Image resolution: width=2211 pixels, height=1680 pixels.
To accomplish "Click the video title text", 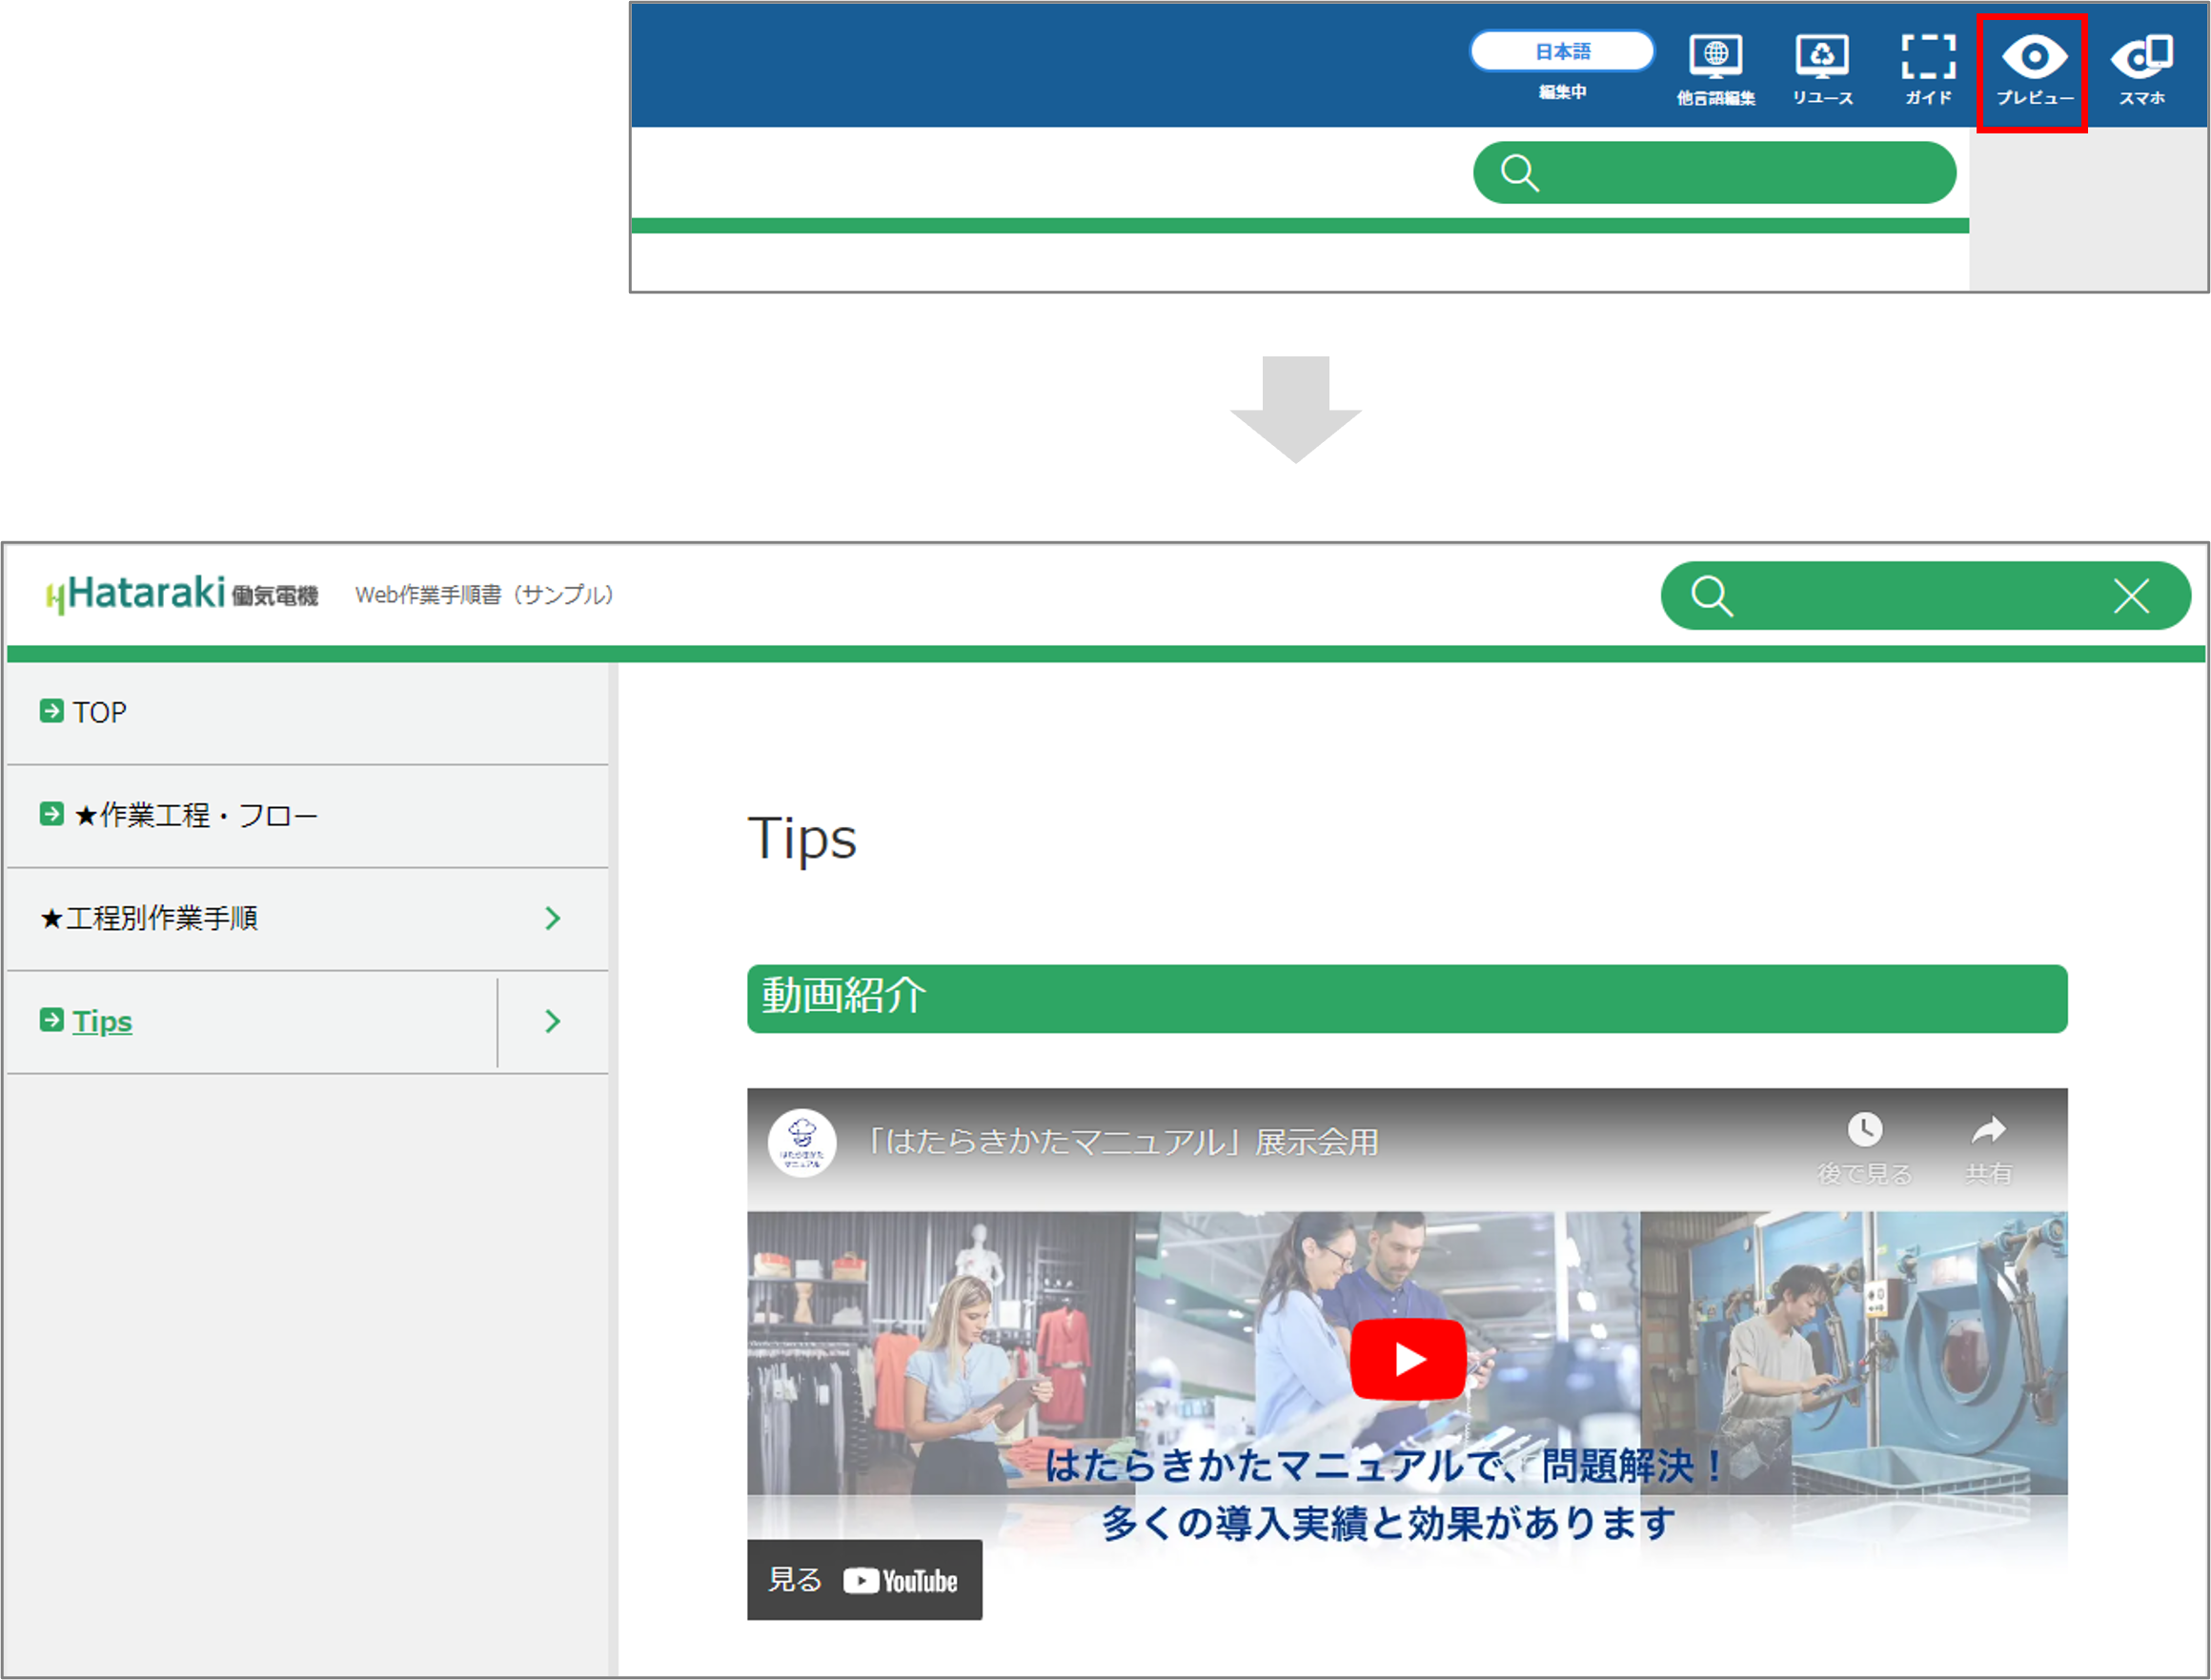I will 1122,1142.
